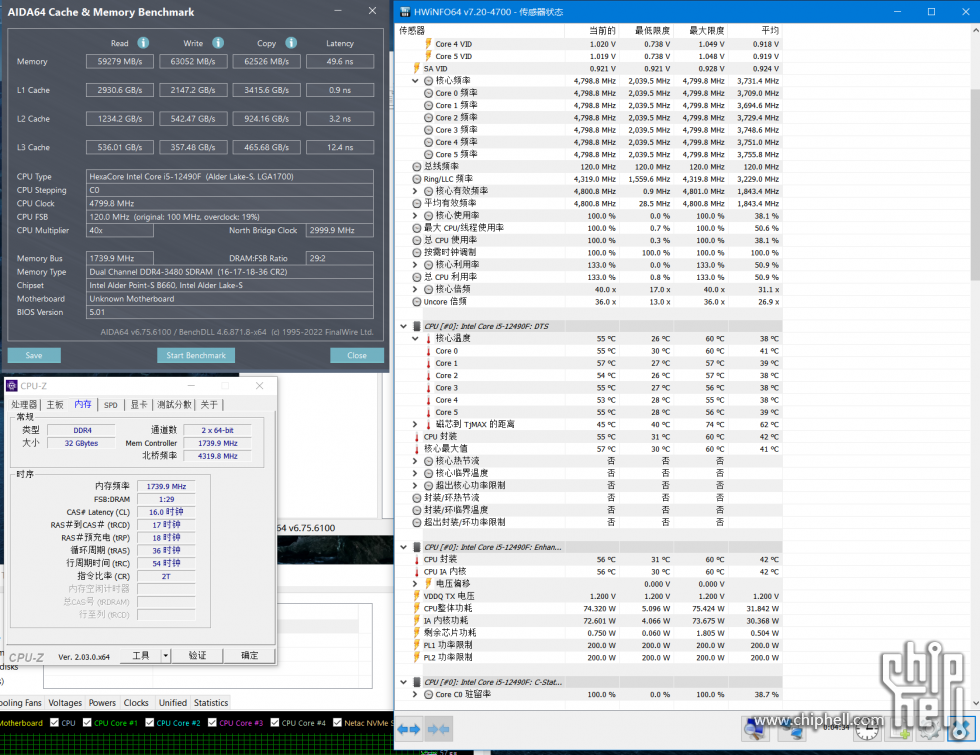This screenshot has width=980, height=755.
Task: Expand the 核心使用率 tree node
Action: tap(415, 216)
